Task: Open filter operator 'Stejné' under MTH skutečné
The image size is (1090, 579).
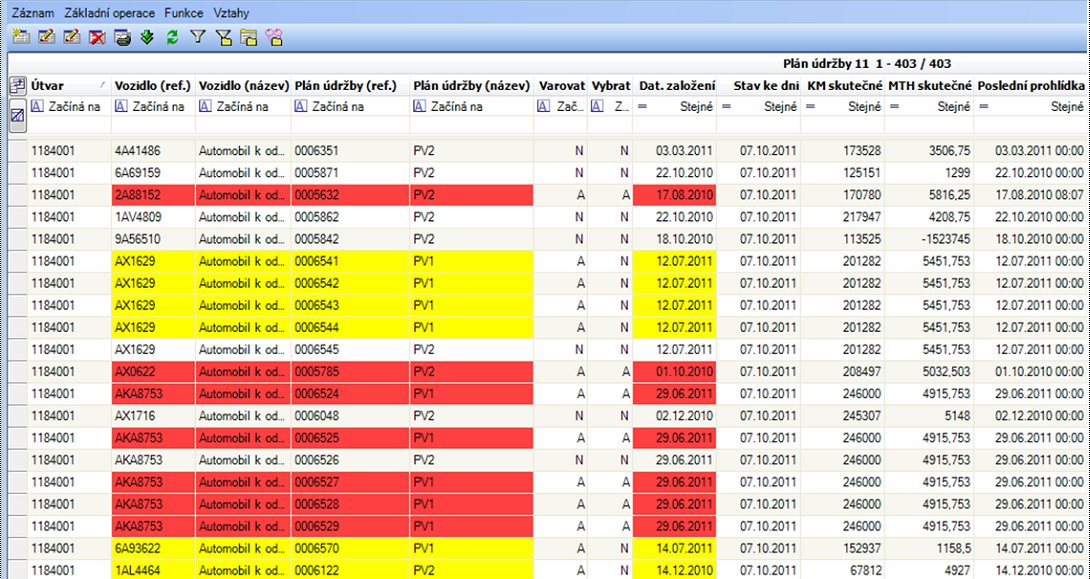Action: (x=929, y=107)
